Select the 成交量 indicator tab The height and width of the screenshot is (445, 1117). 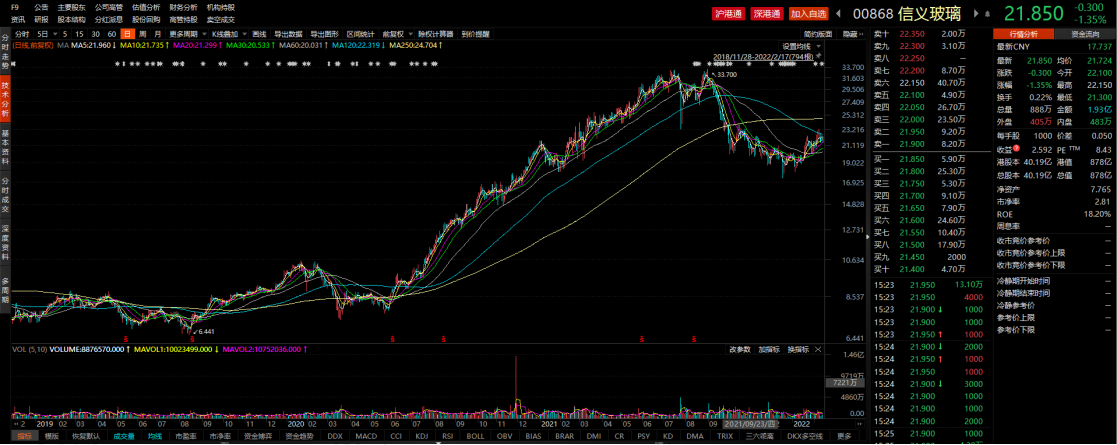(x=124, y=436)
